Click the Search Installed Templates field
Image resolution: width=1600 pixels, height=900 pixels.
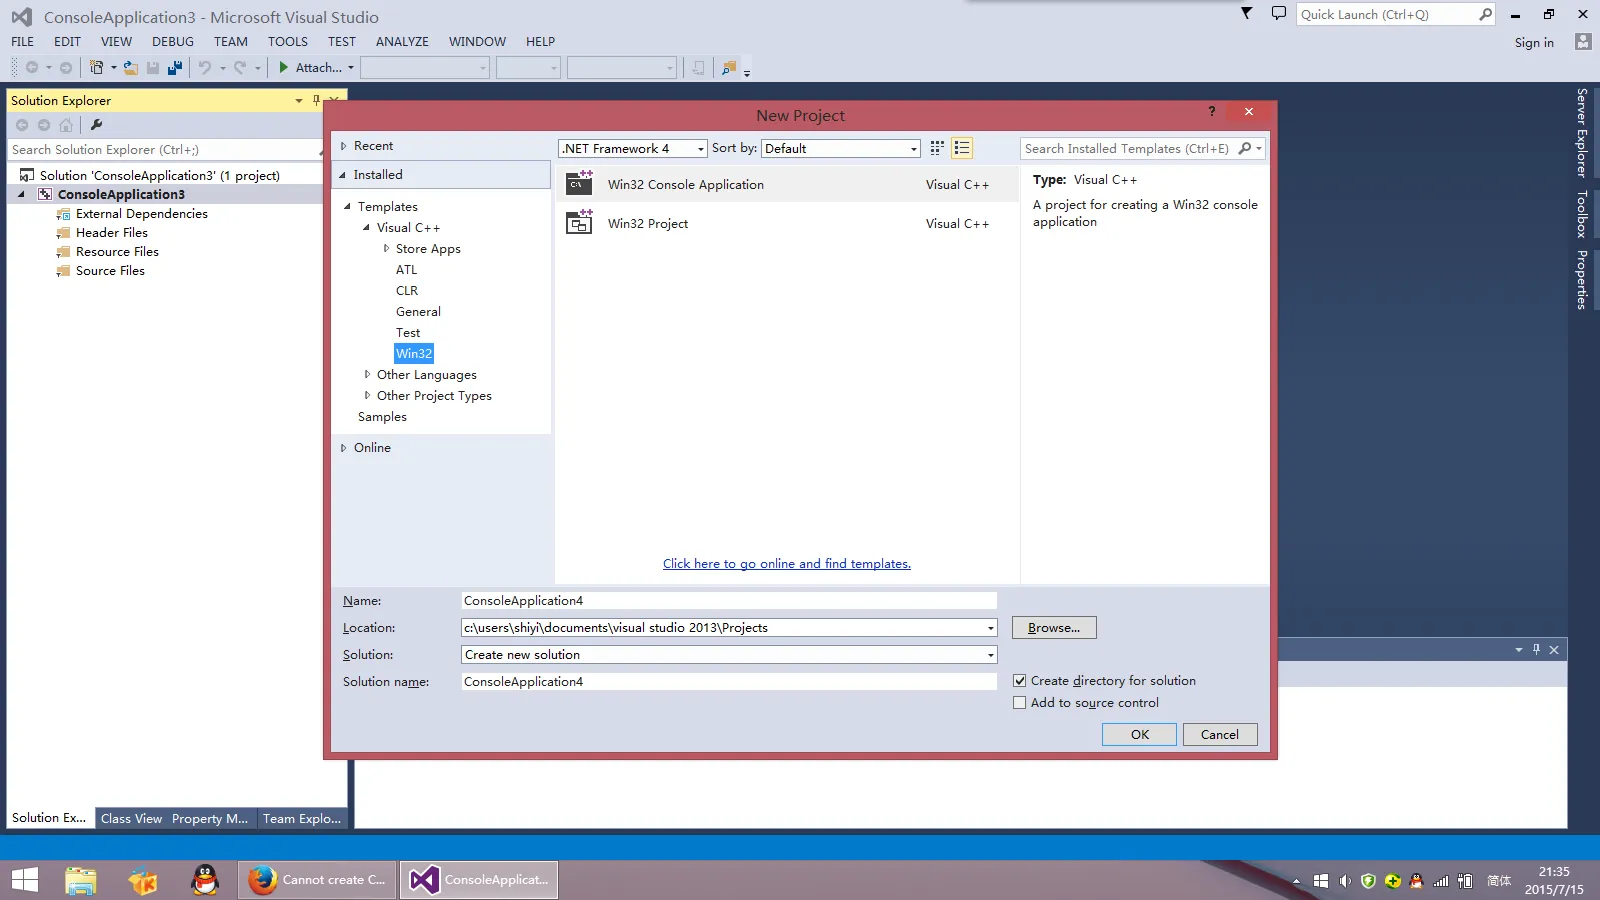click(x=1130, y=148)
